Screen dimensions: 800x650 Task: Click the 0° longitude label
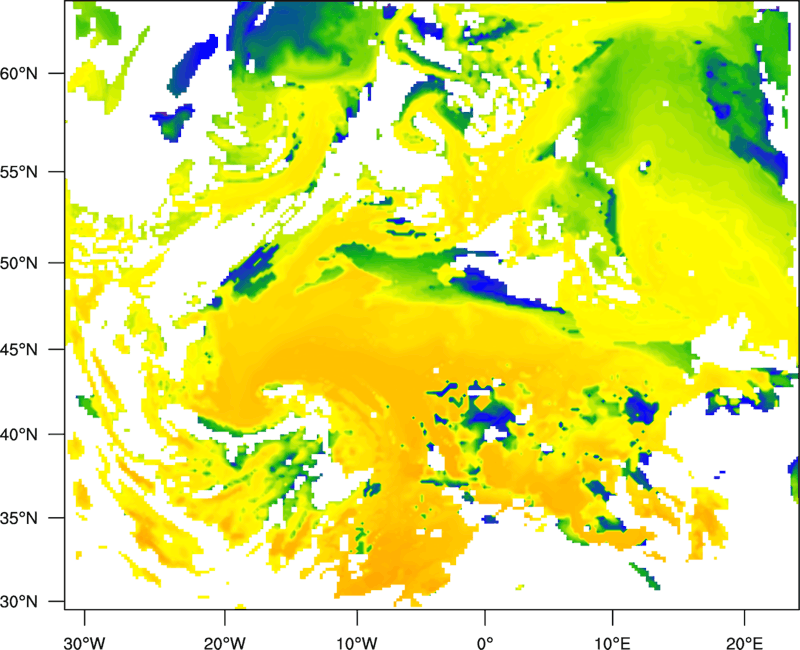(x=485, y=643)
